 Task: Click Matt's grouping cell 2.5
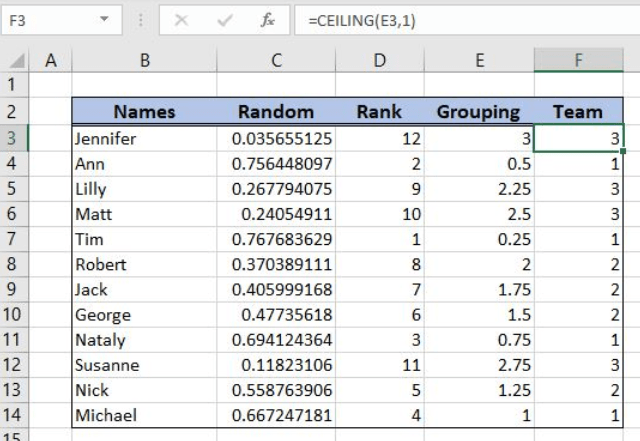point(480,214)
